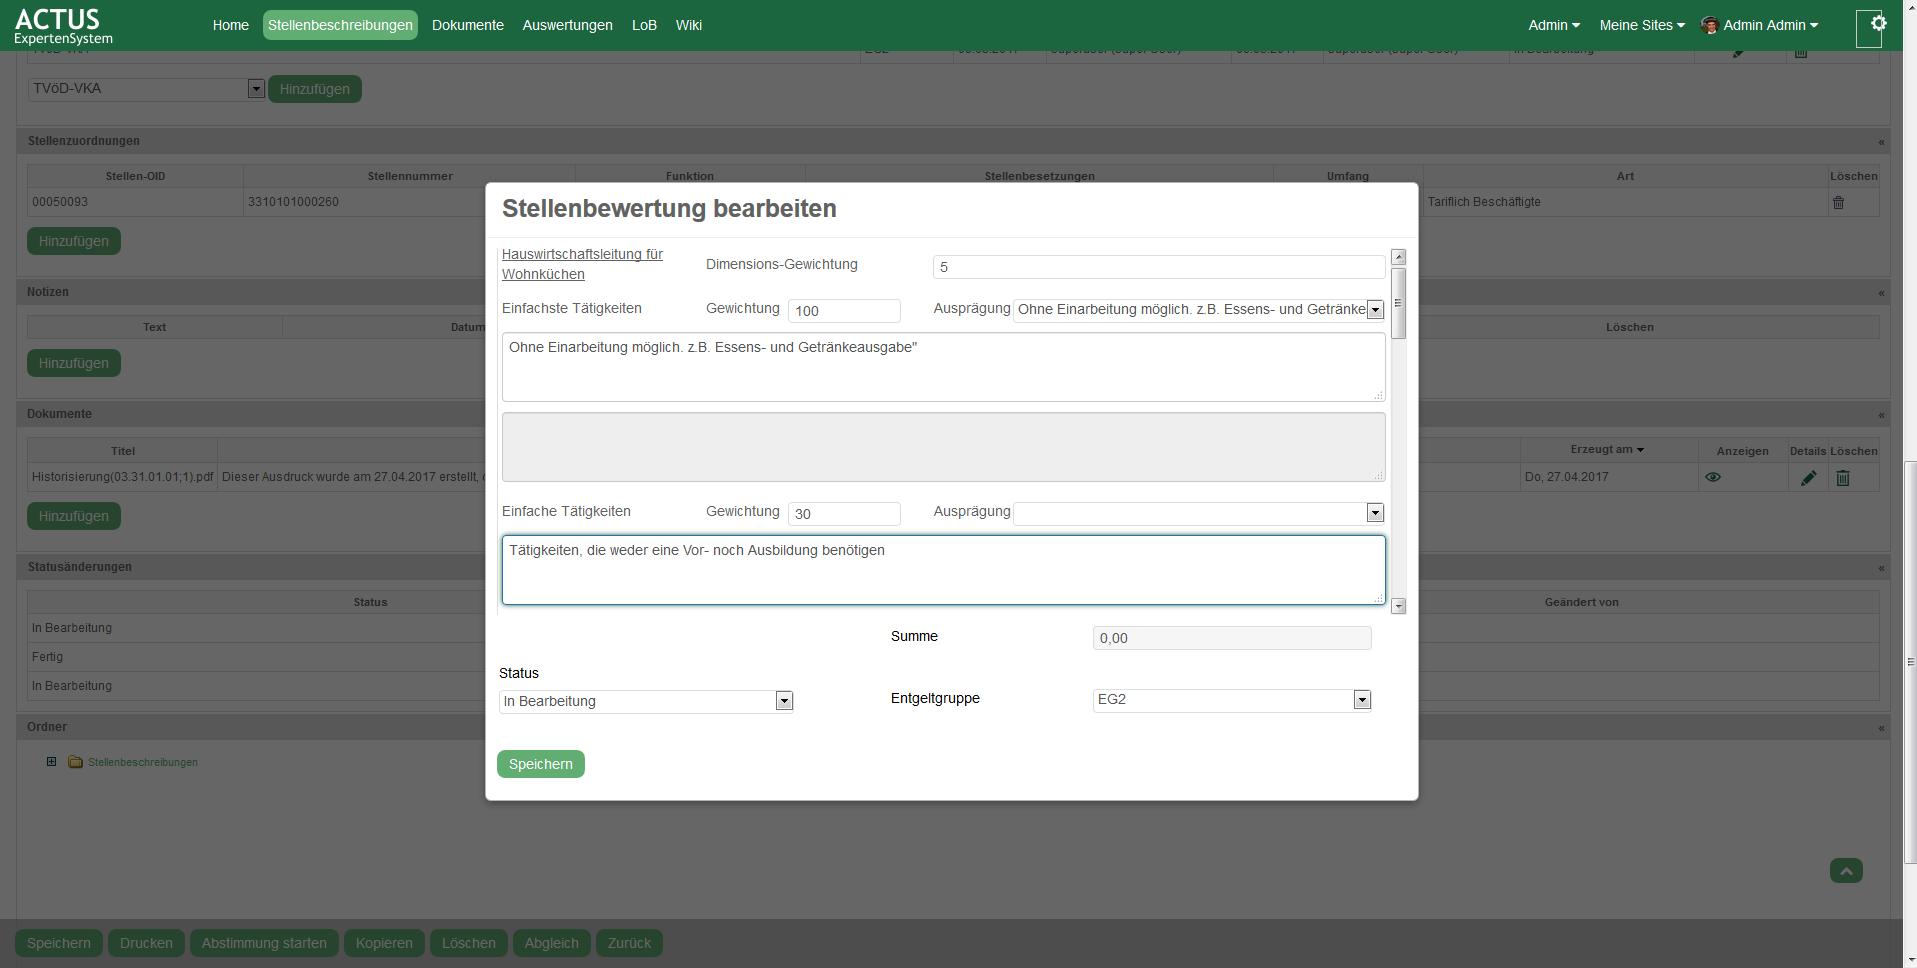Delete the Historisierung document via trash icon
Screen dimensions: 1917x968
click(1842, 478)
